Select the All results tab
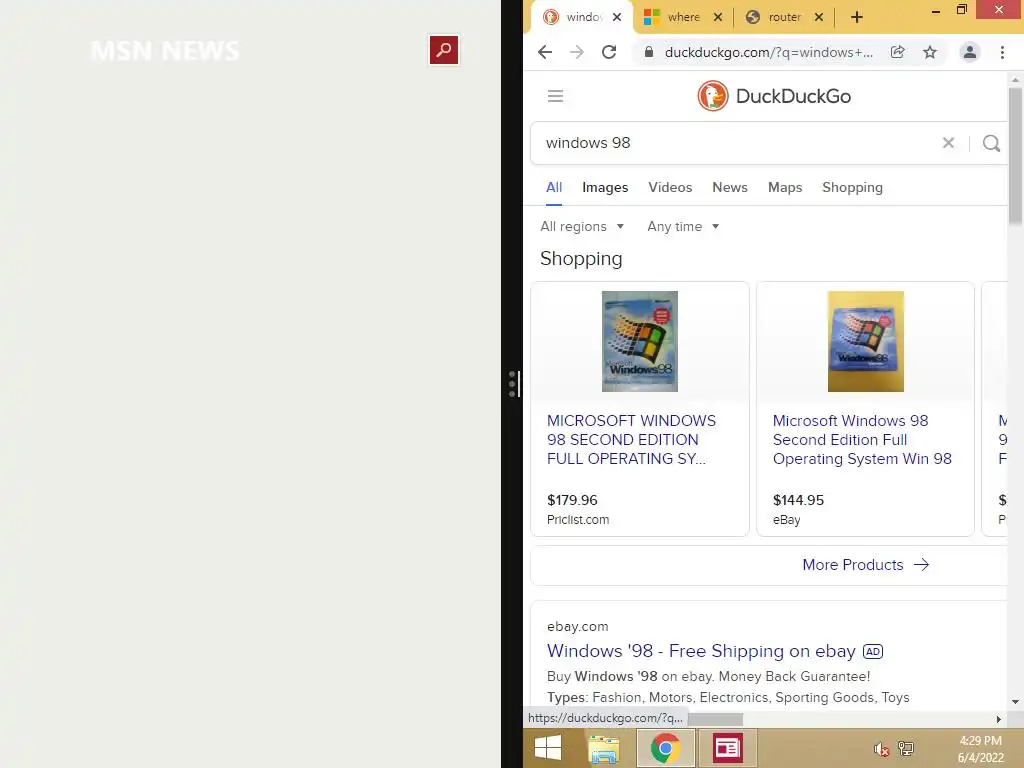The width and height of the screenshot is (1024, 768). click(554, 188)
